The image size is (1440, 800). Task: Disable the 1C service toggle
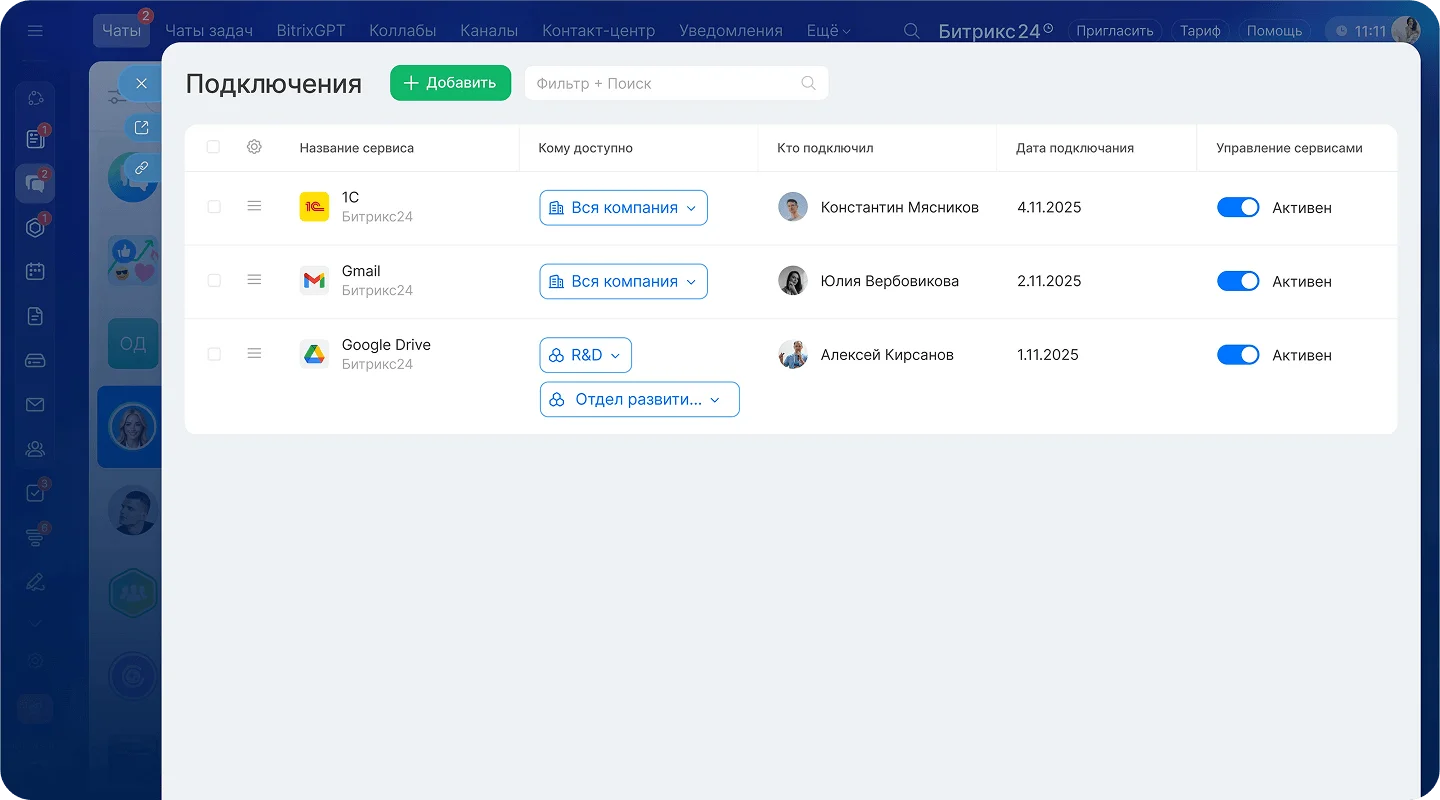1237,207
